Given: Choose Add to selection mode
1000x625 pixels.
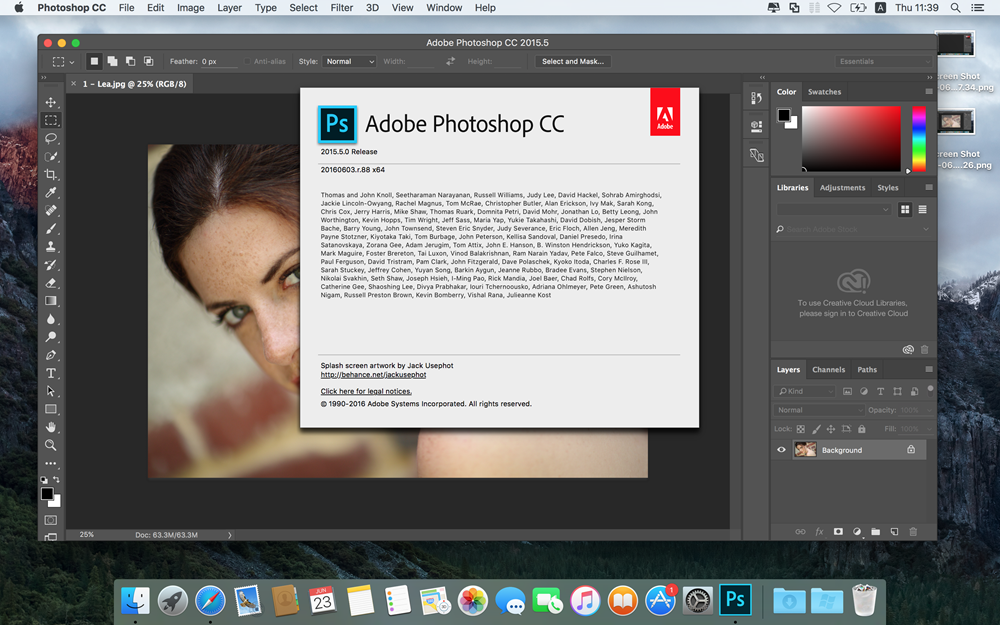Looking at the screenshot, I should 112,61.
